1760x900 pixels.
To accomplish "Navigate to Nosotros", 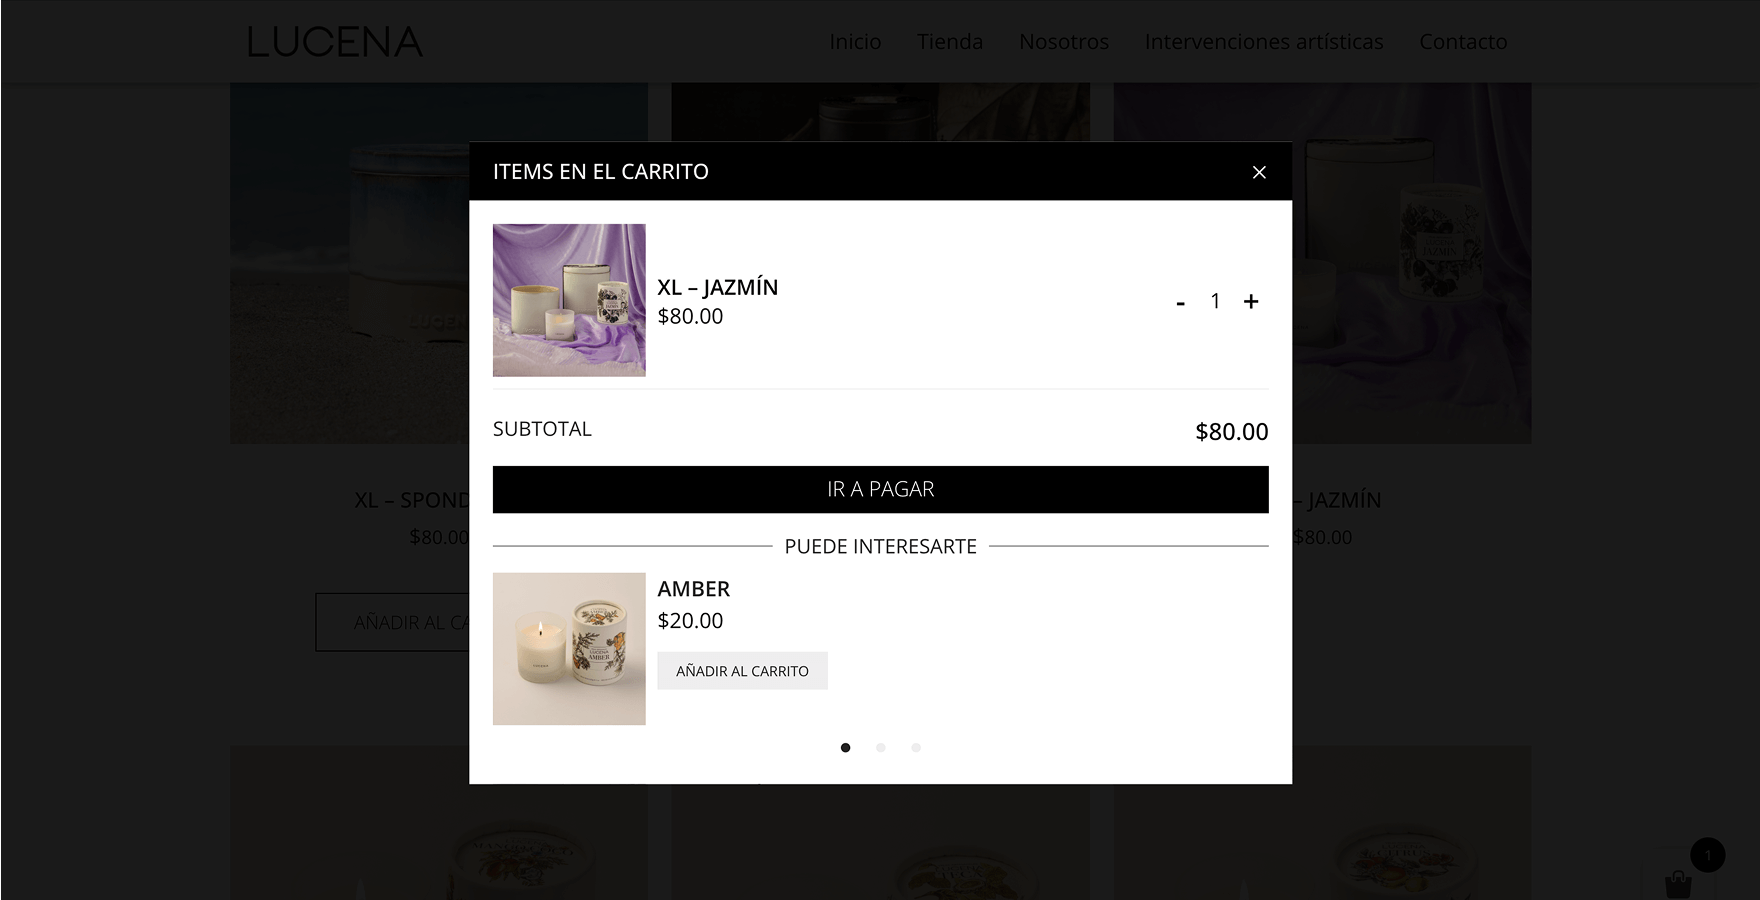I will point(1064,42).
